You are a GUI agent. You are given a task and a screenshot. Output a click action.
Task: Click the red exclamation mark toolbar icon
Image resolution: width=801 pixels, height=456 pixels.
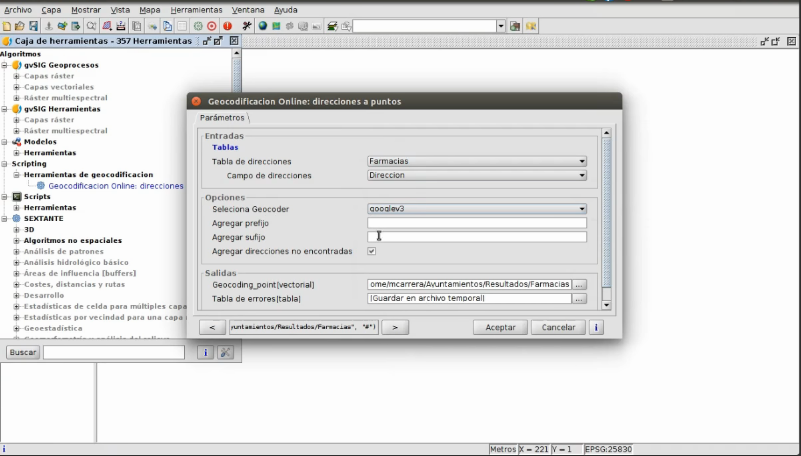[227, 25]
